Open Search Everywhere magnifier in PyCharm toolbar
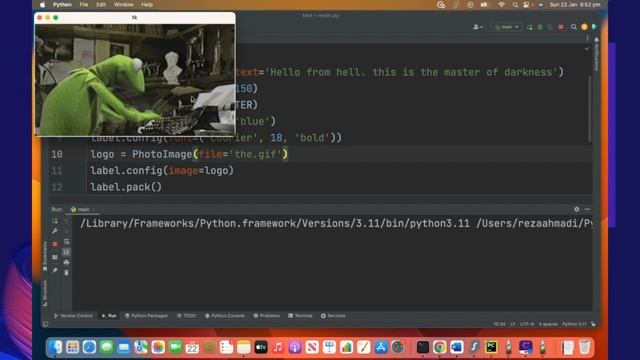 (x=574, y=27)
